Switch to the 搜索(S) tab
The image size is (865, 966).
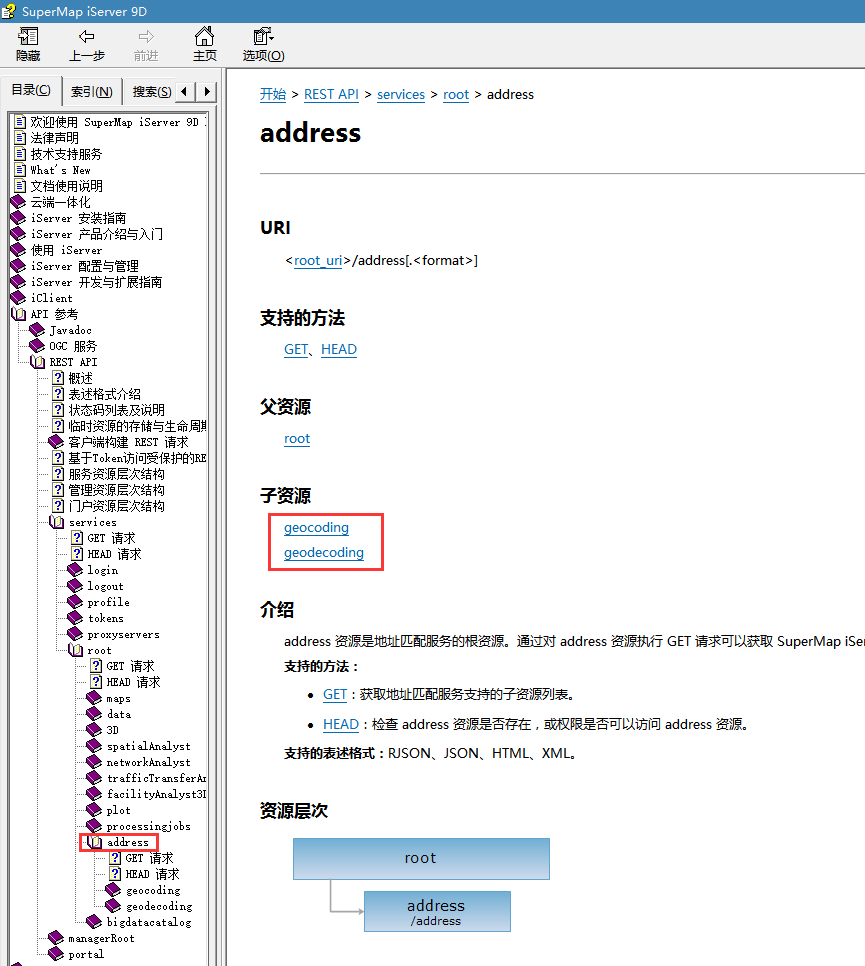point(152,92)
